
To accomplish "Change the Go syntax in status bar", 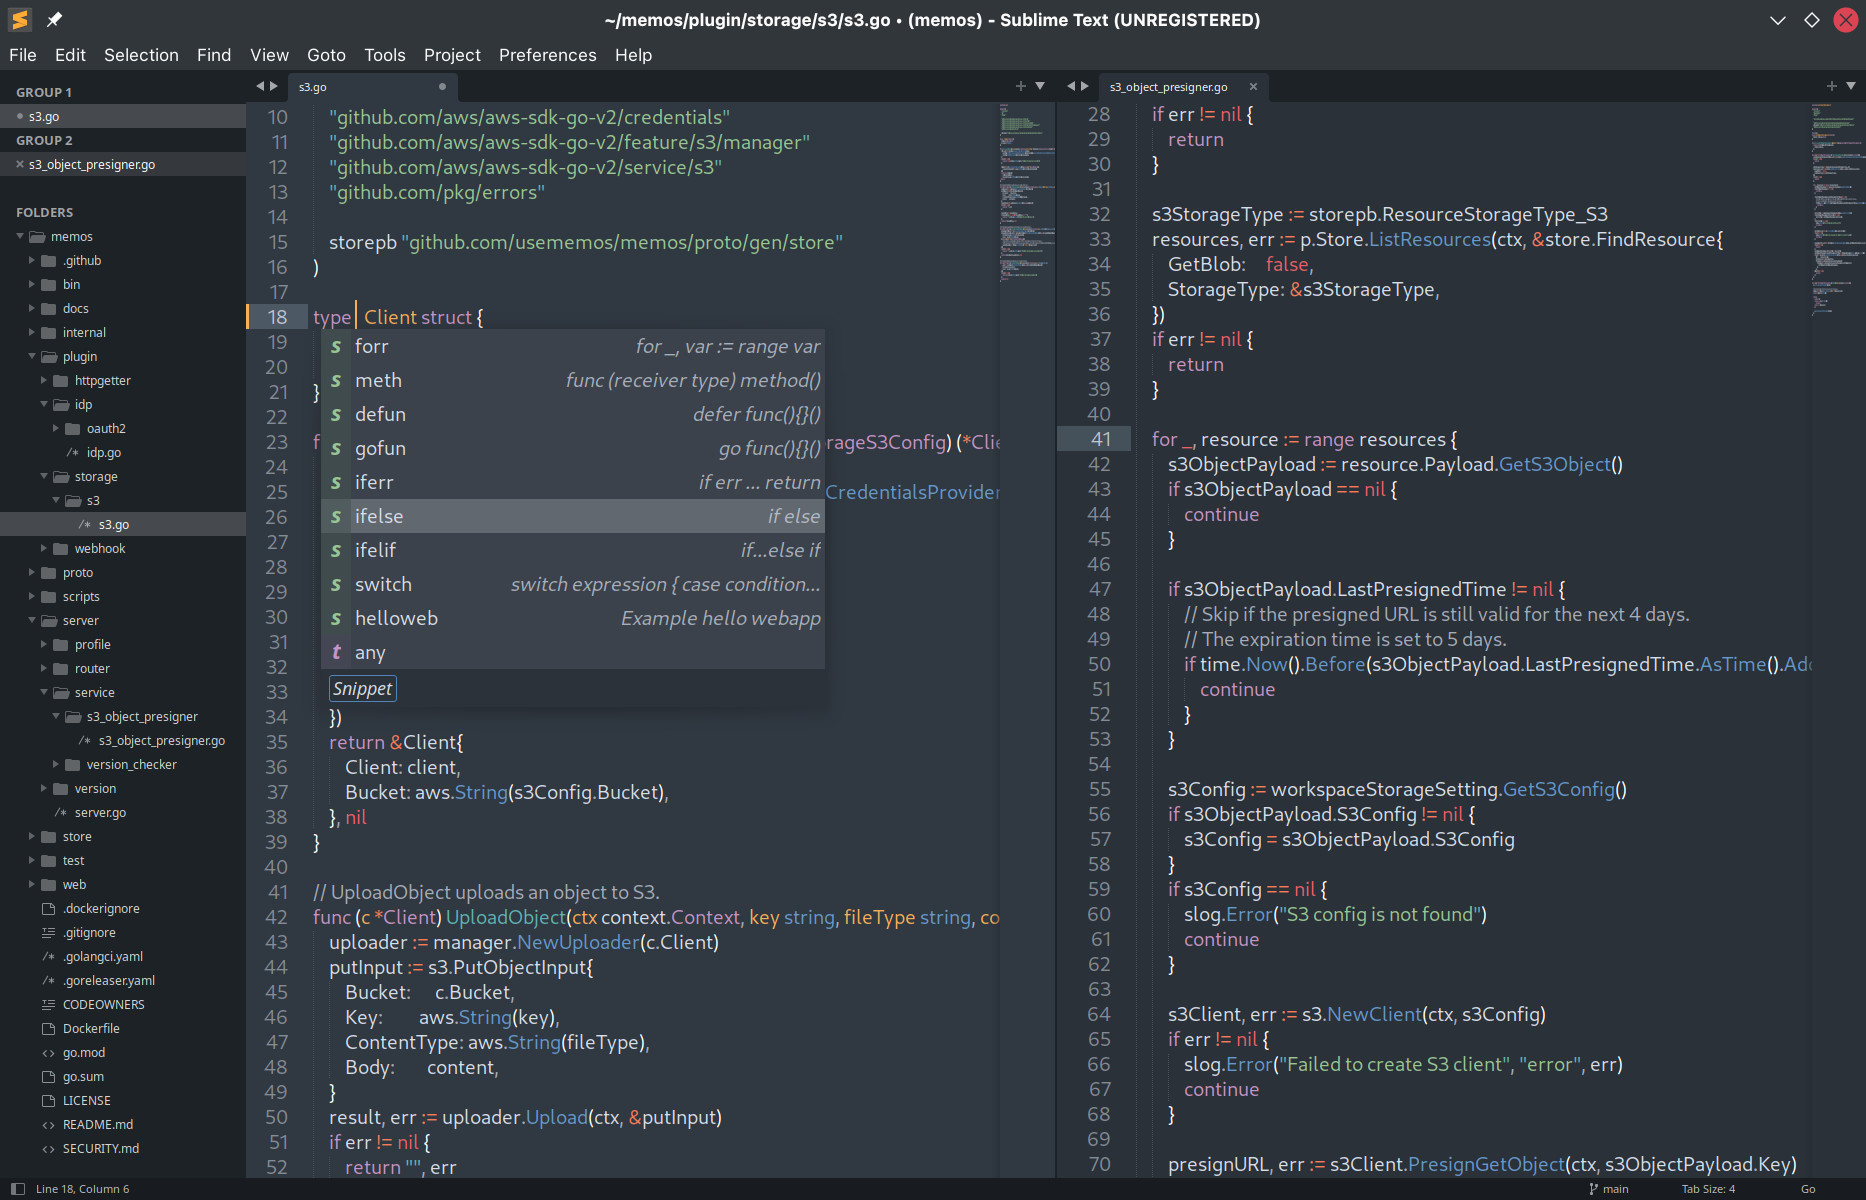I will click(x=1808, y=1189).
